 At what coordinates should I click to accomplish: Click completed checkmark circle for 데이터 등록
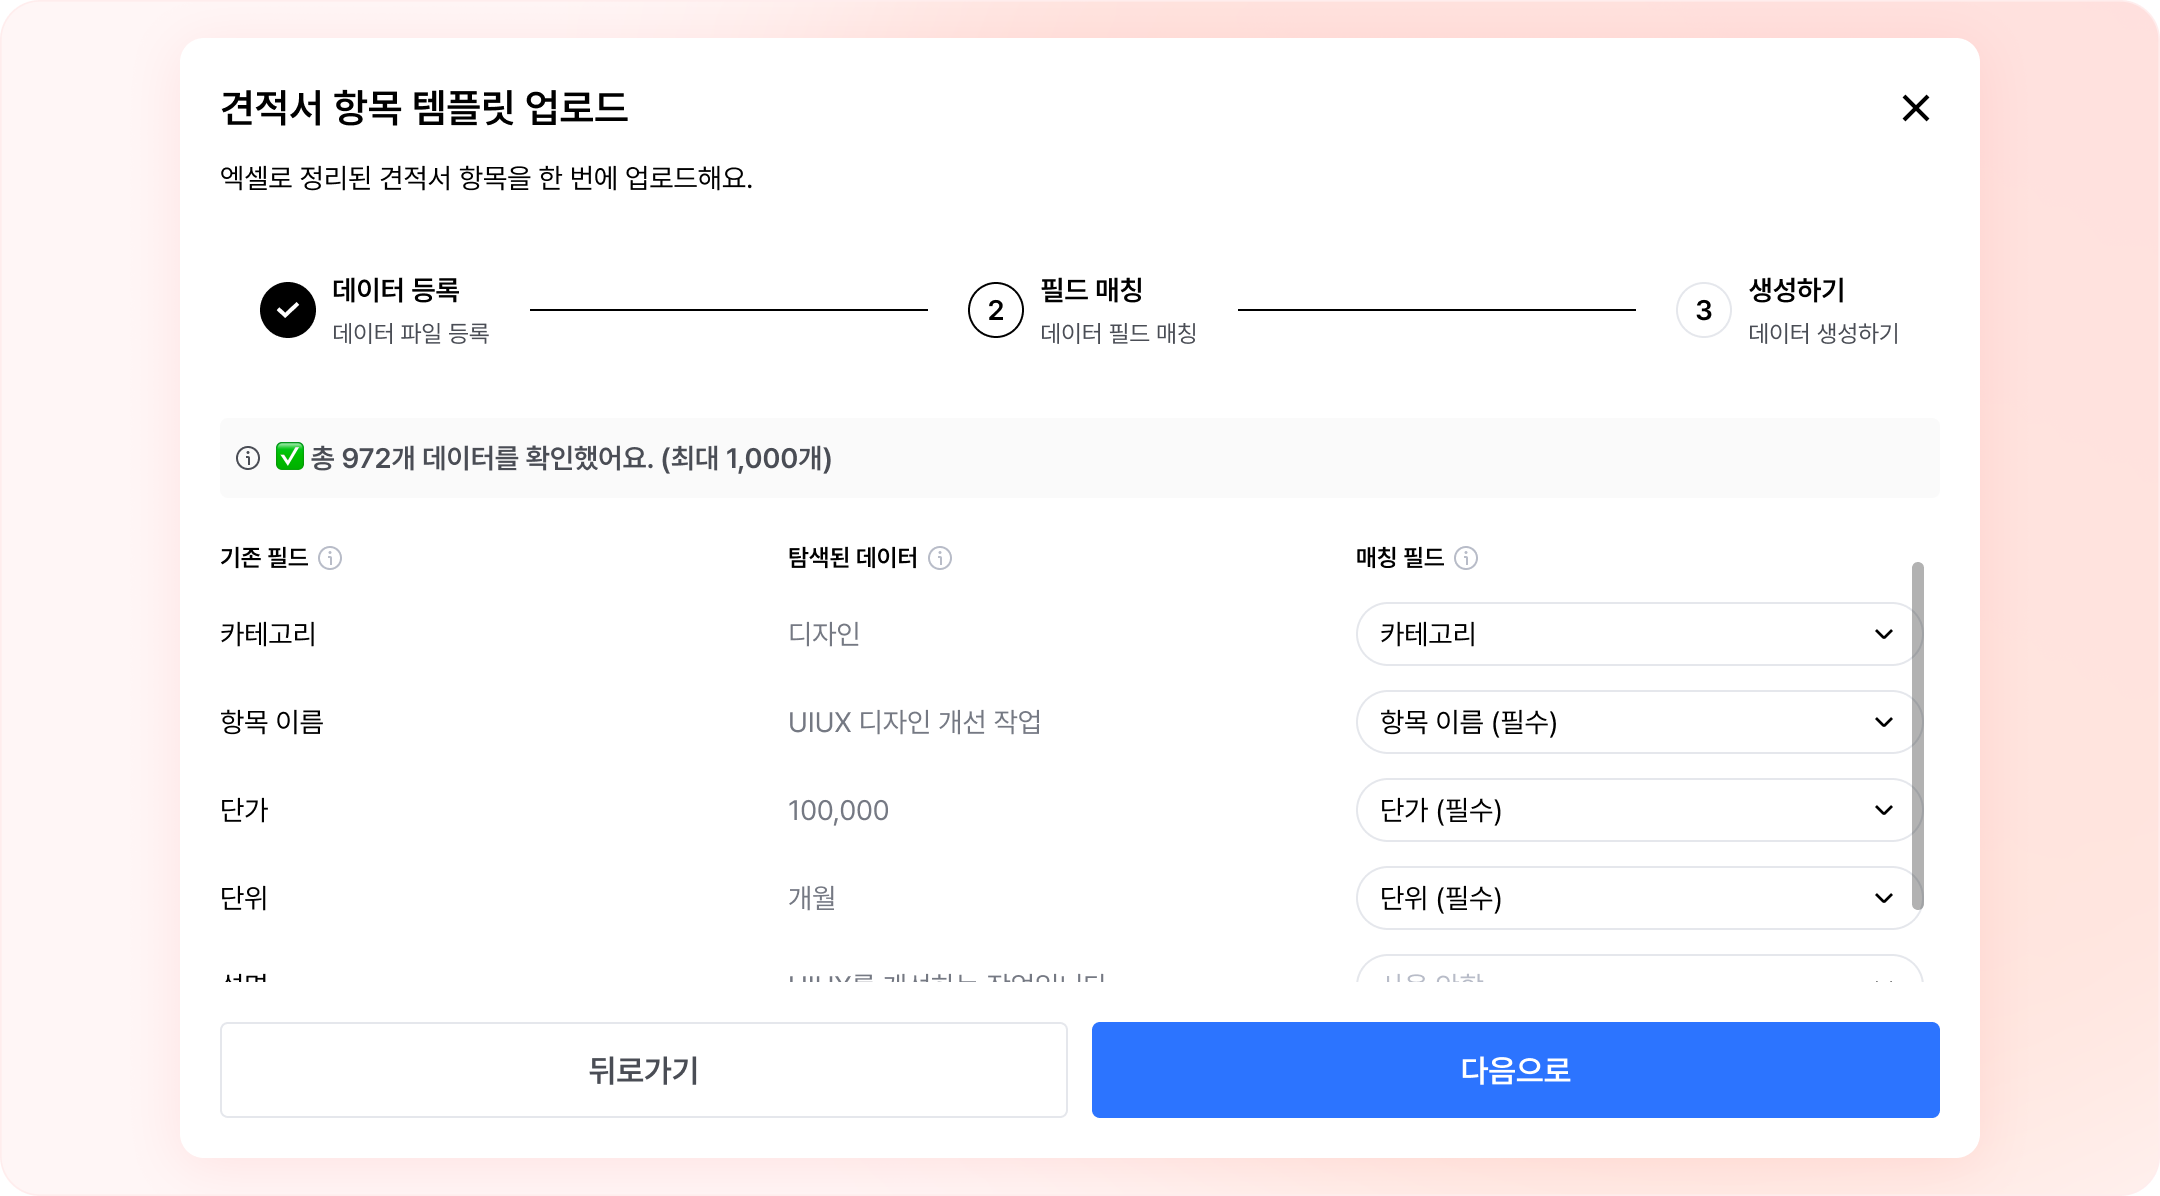[x=288, y=310]
